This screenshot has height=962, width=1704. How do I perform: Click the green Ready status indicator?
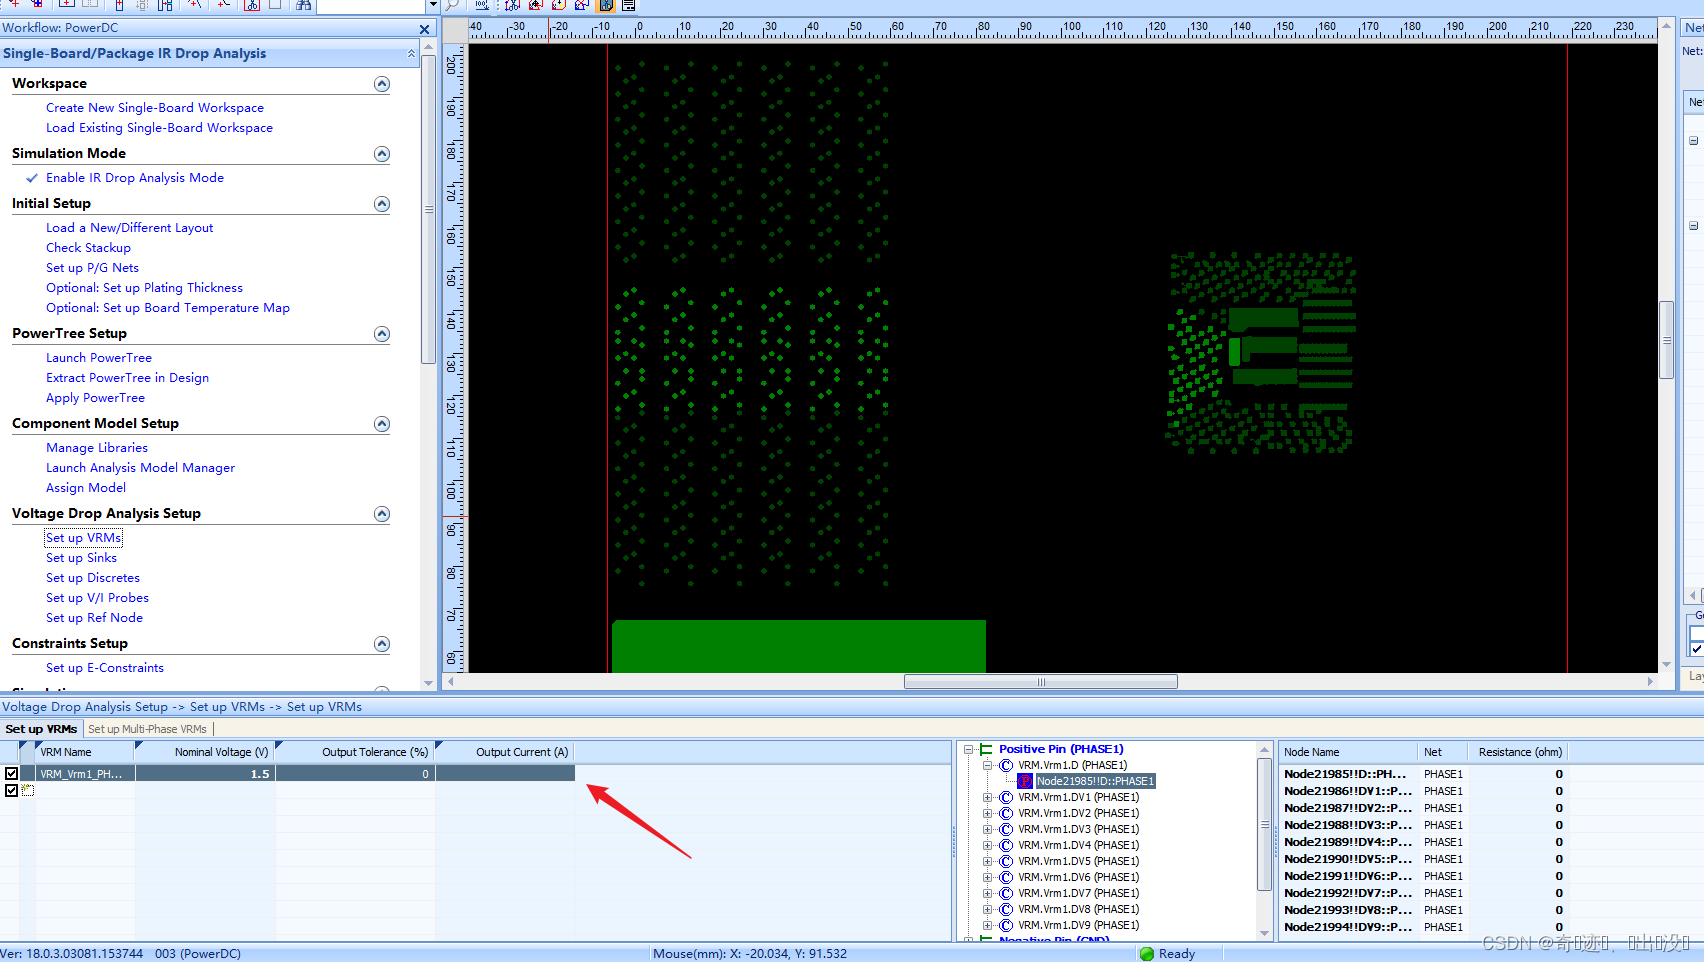[1147, 954]
